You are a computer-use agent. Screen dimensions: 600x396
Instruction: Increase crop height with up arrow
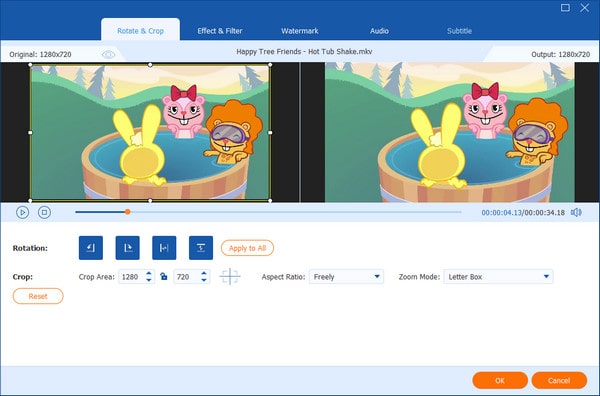click(x=204, y=273)
